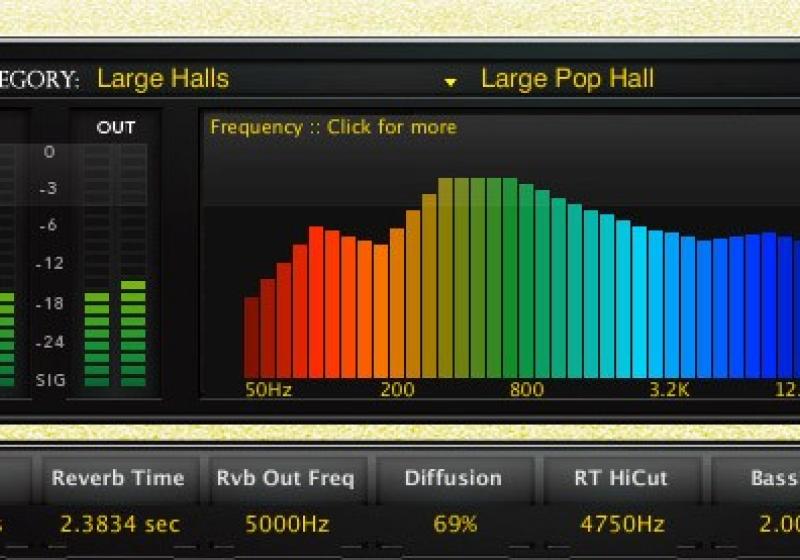
Task: Select the Reverb Time parameter button
Action: point(118,478)
